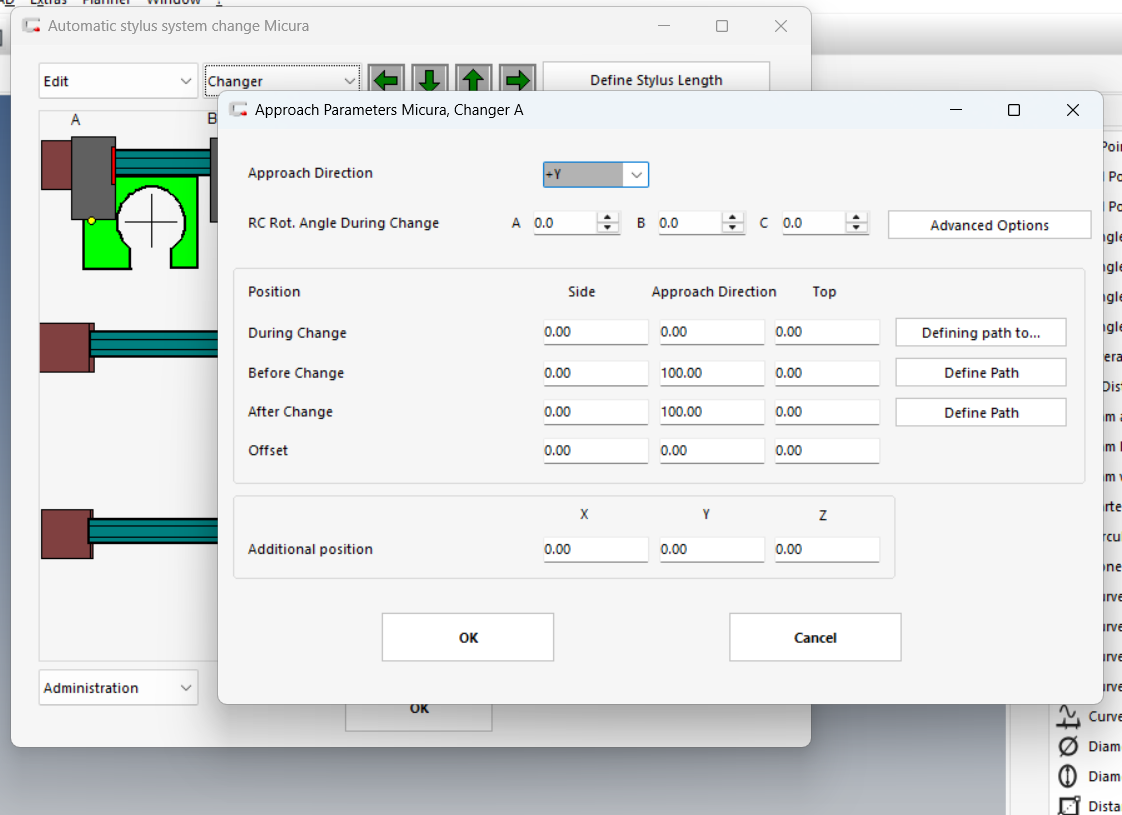Open Advanced Options

989,225
